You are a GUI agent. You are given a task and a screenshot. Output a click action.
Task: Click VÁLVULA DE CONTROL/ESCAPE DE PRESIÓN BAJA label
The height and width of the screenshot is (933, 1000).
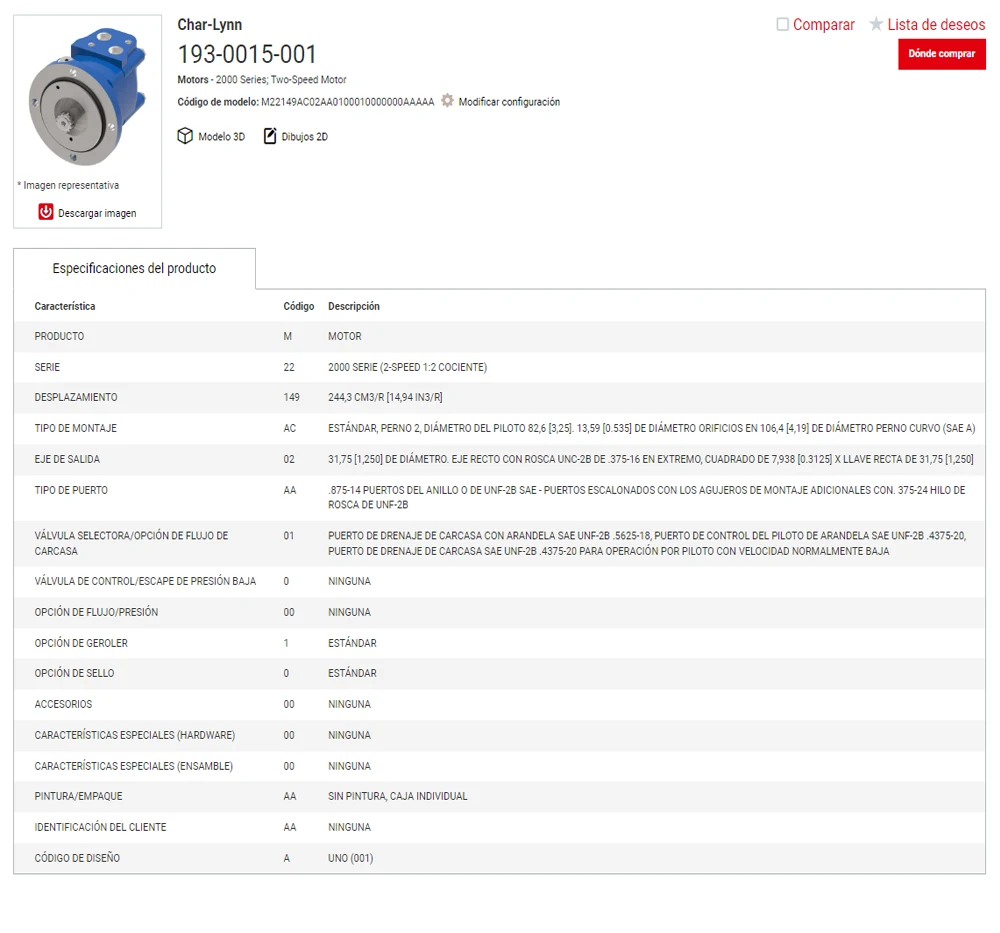coord(145,582)
